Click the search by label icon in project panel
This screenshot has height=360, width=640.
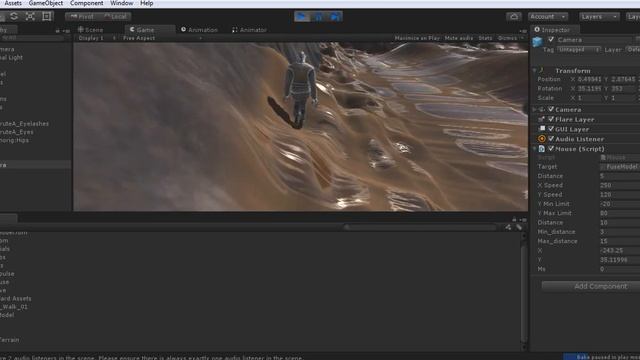click(518, 227)
